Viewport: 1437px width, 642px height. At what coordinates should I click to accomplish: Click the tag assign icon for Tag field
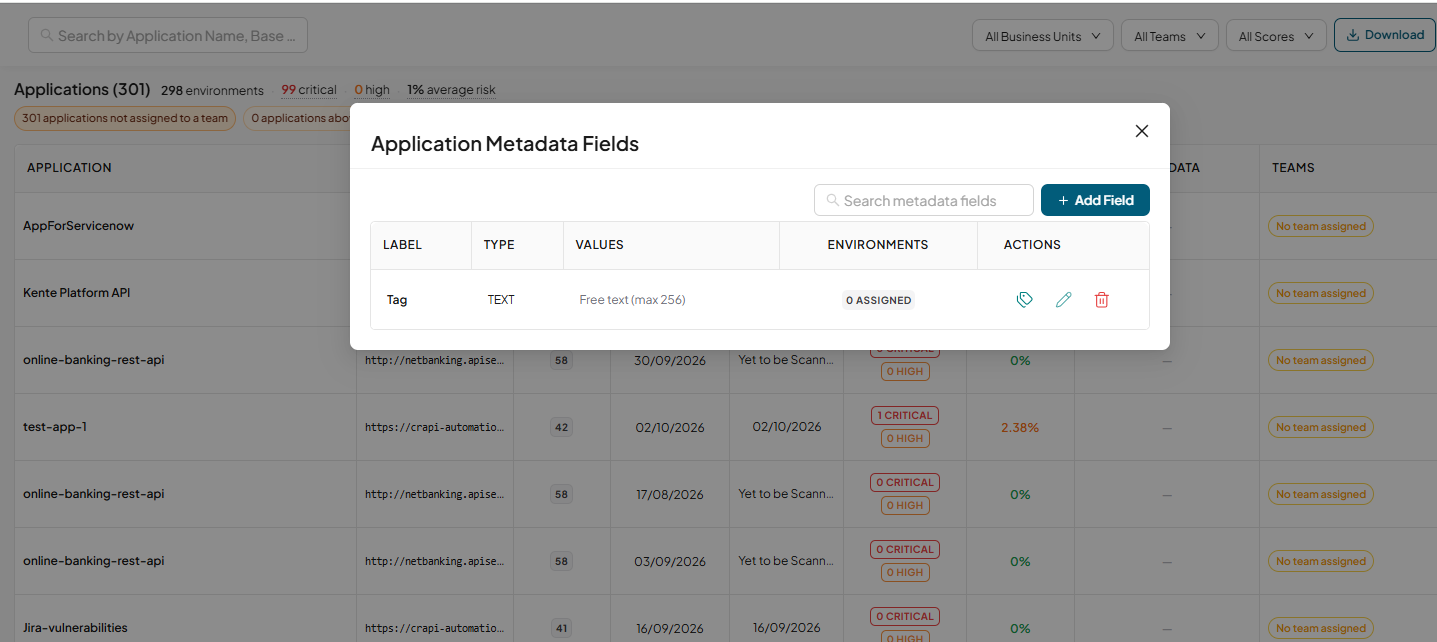click(x=1024, y=299)
